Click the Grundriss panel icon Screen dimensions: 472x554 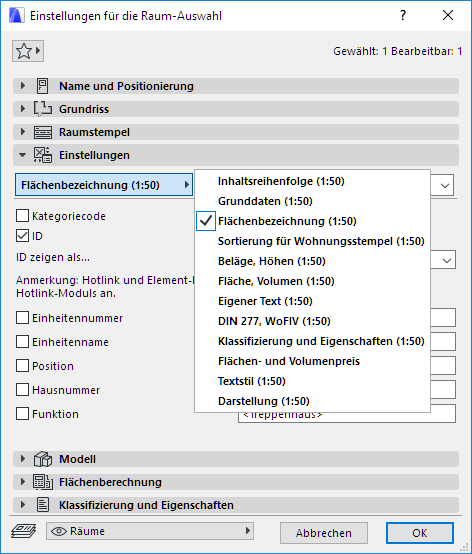point(43,109)
